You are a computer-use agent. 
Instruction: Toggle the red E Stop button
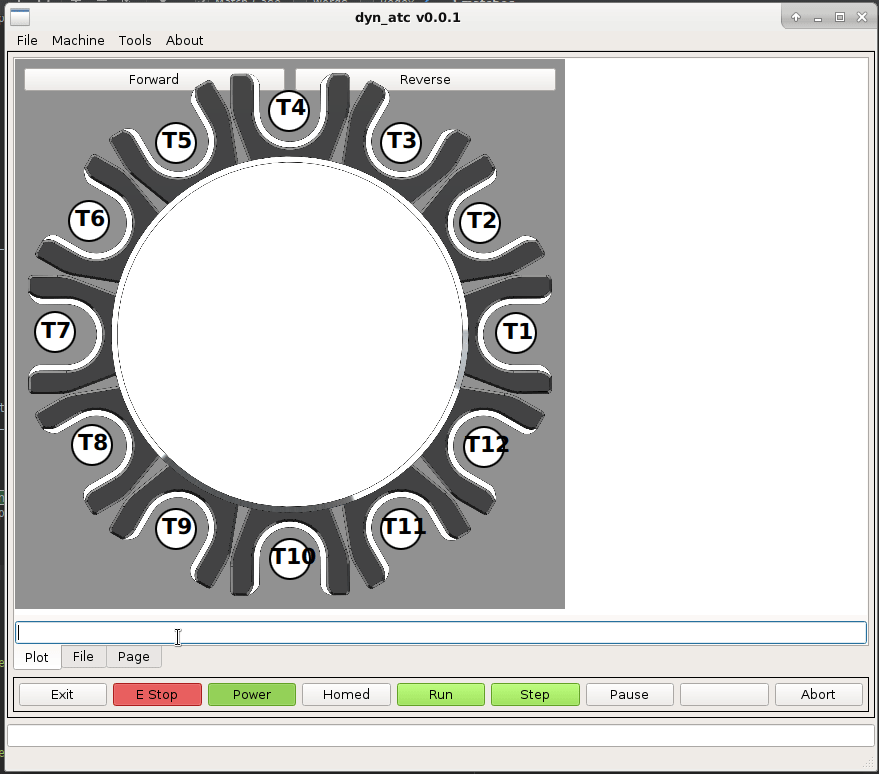pyautogui.click(x=157, y=694)
